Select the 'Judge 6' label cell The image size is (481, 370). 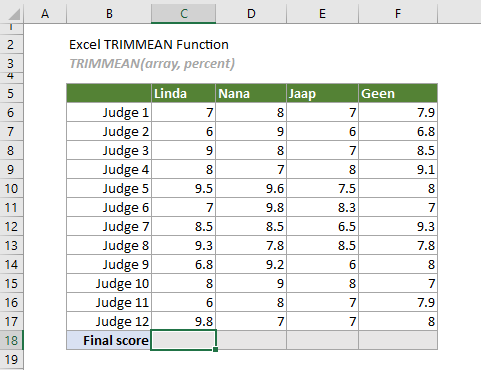click(x=109, y=207)
